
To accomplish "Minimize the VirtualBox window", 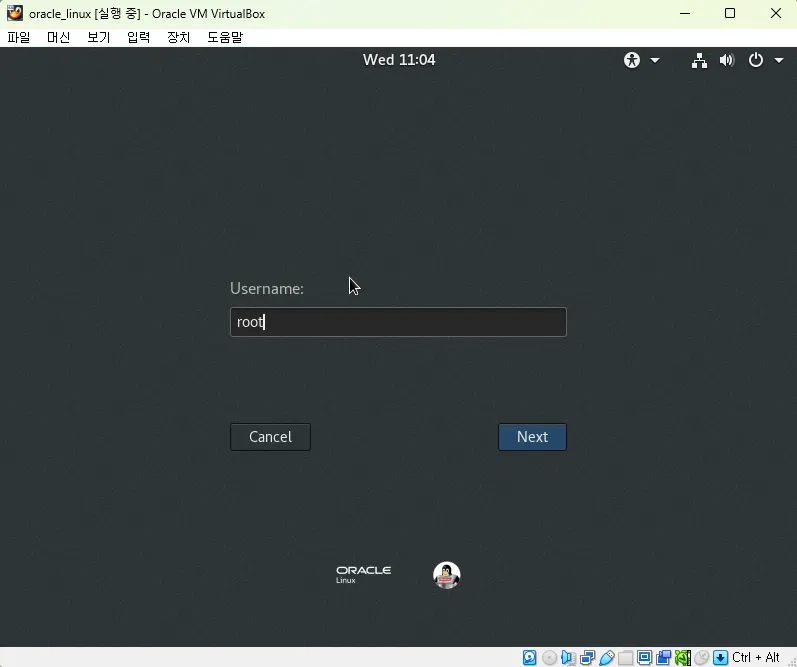I will click(x=685, y=14).
